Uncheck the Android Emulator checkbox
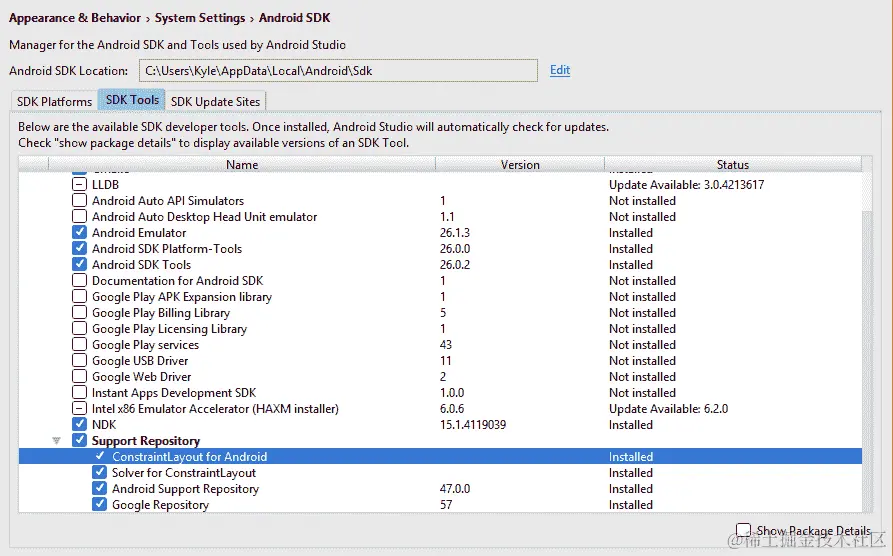The image size is (893, 556). tap(79, 232)
